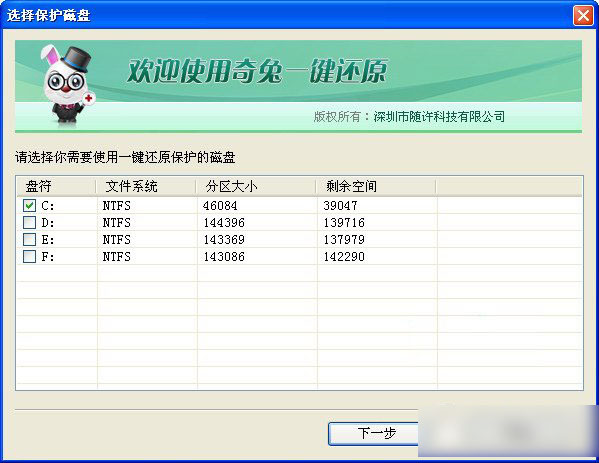Image resolution: width=599 pixels, height=463 pixels.
Task: Click partition size value 144396
Action: click(x=224, y=223)
